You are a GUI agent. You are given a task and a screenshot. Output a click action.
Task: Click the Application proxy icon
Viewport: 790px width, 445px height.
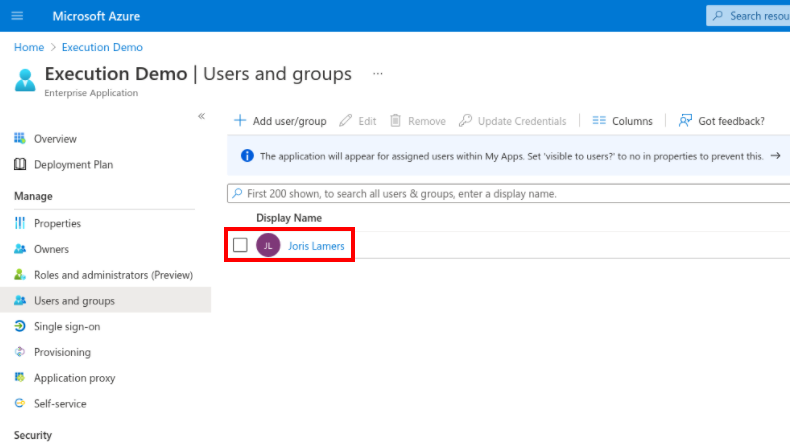click(x=20, y=377)
